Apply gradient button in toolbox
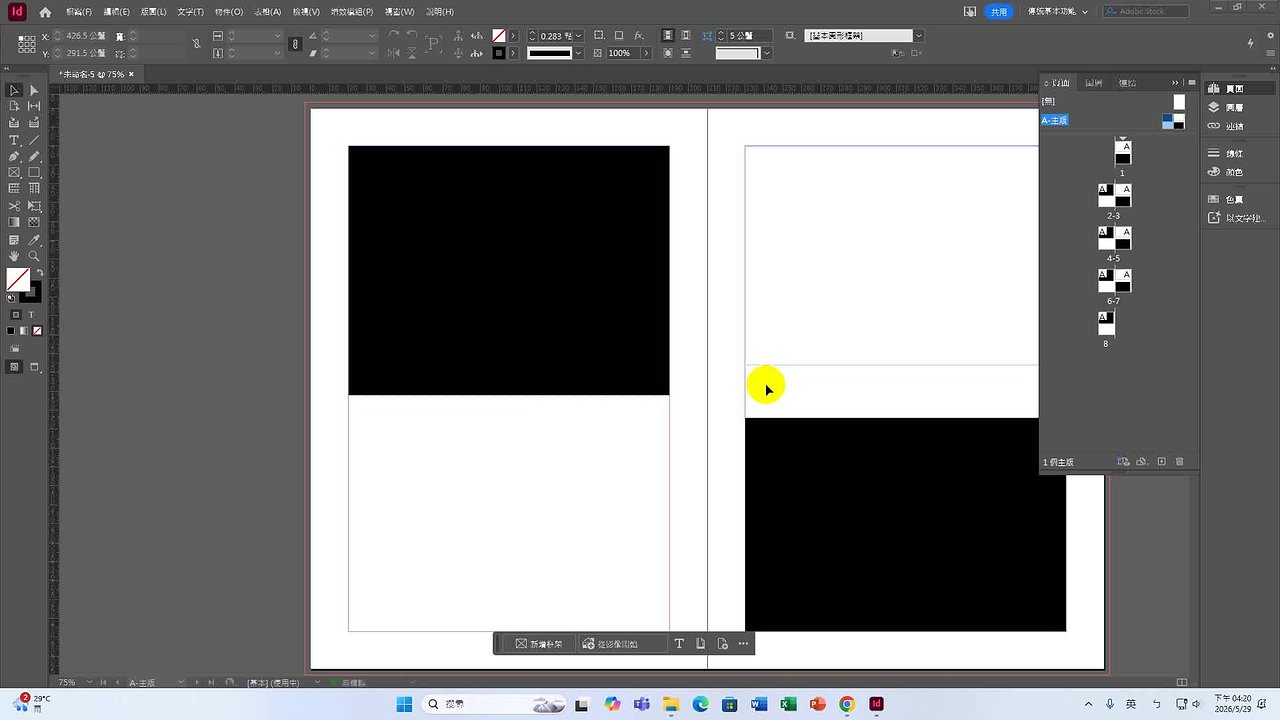The width and height of the screenshot is (1280, 720). [24, 330]
